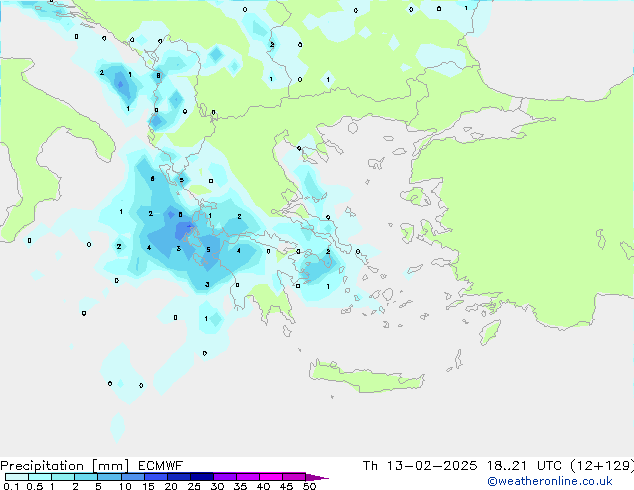Click the 30–35 mm purple swatch
The height and width of the screenshot is (490, 634).
[x=224, y=477]
